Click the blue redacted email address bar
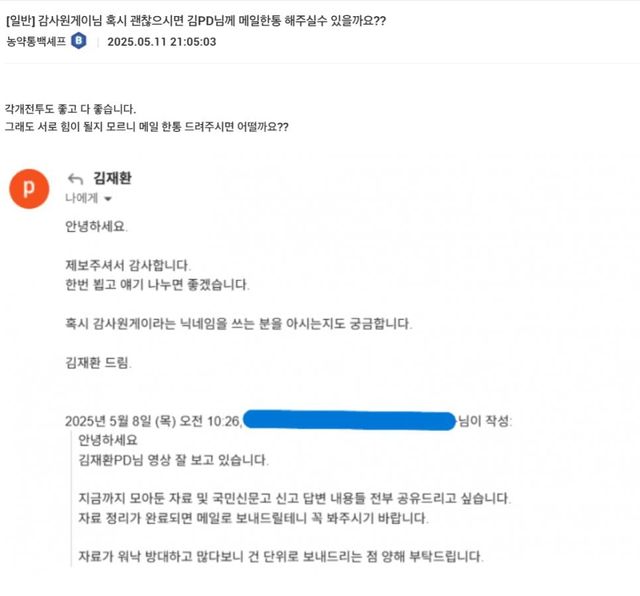Screen dimensions: 640x596 pyautogui.click(x=349, y=420)
